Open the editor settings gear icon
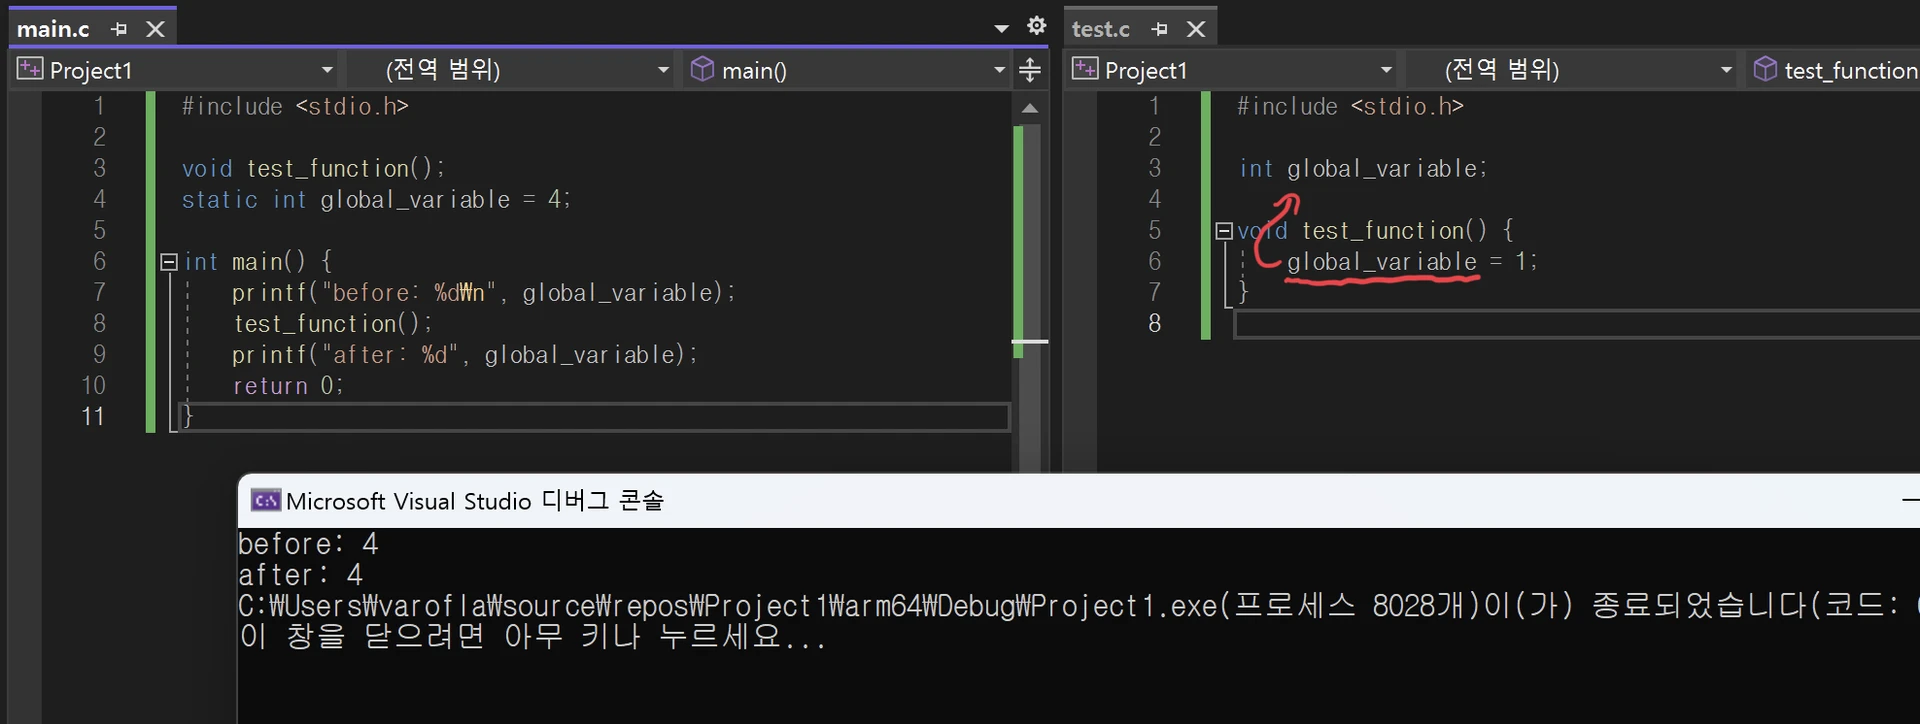 click(x=1037, y=26)
